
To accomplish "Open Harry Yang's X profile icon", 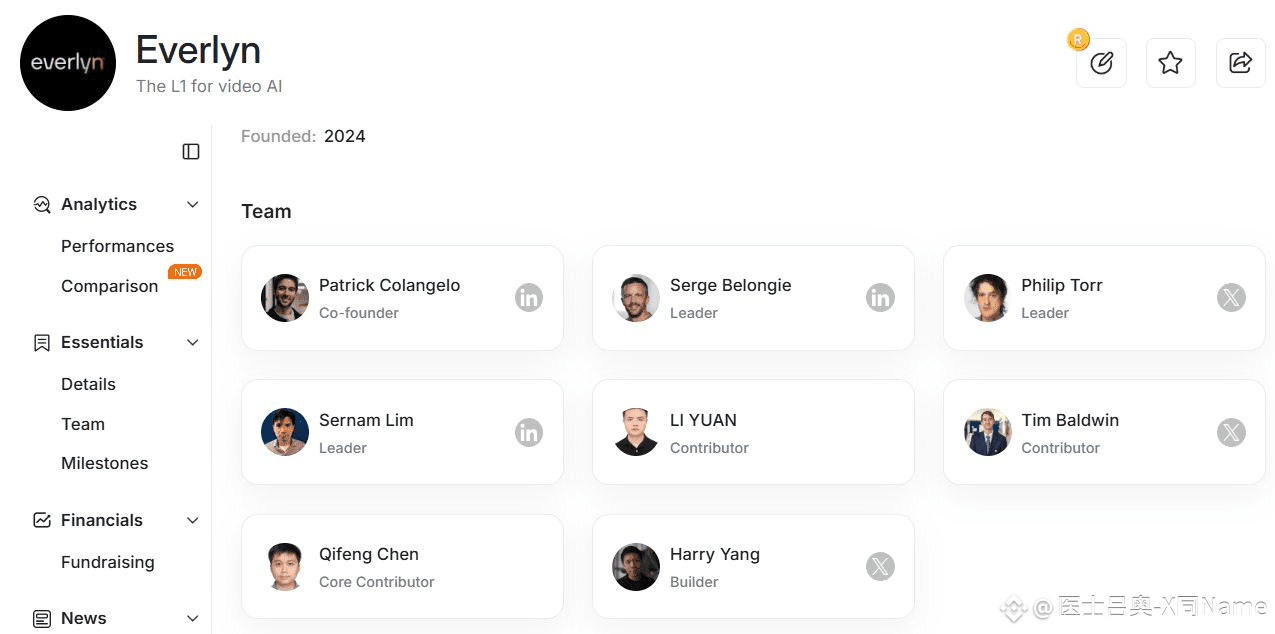I will [x=880, y=567].
